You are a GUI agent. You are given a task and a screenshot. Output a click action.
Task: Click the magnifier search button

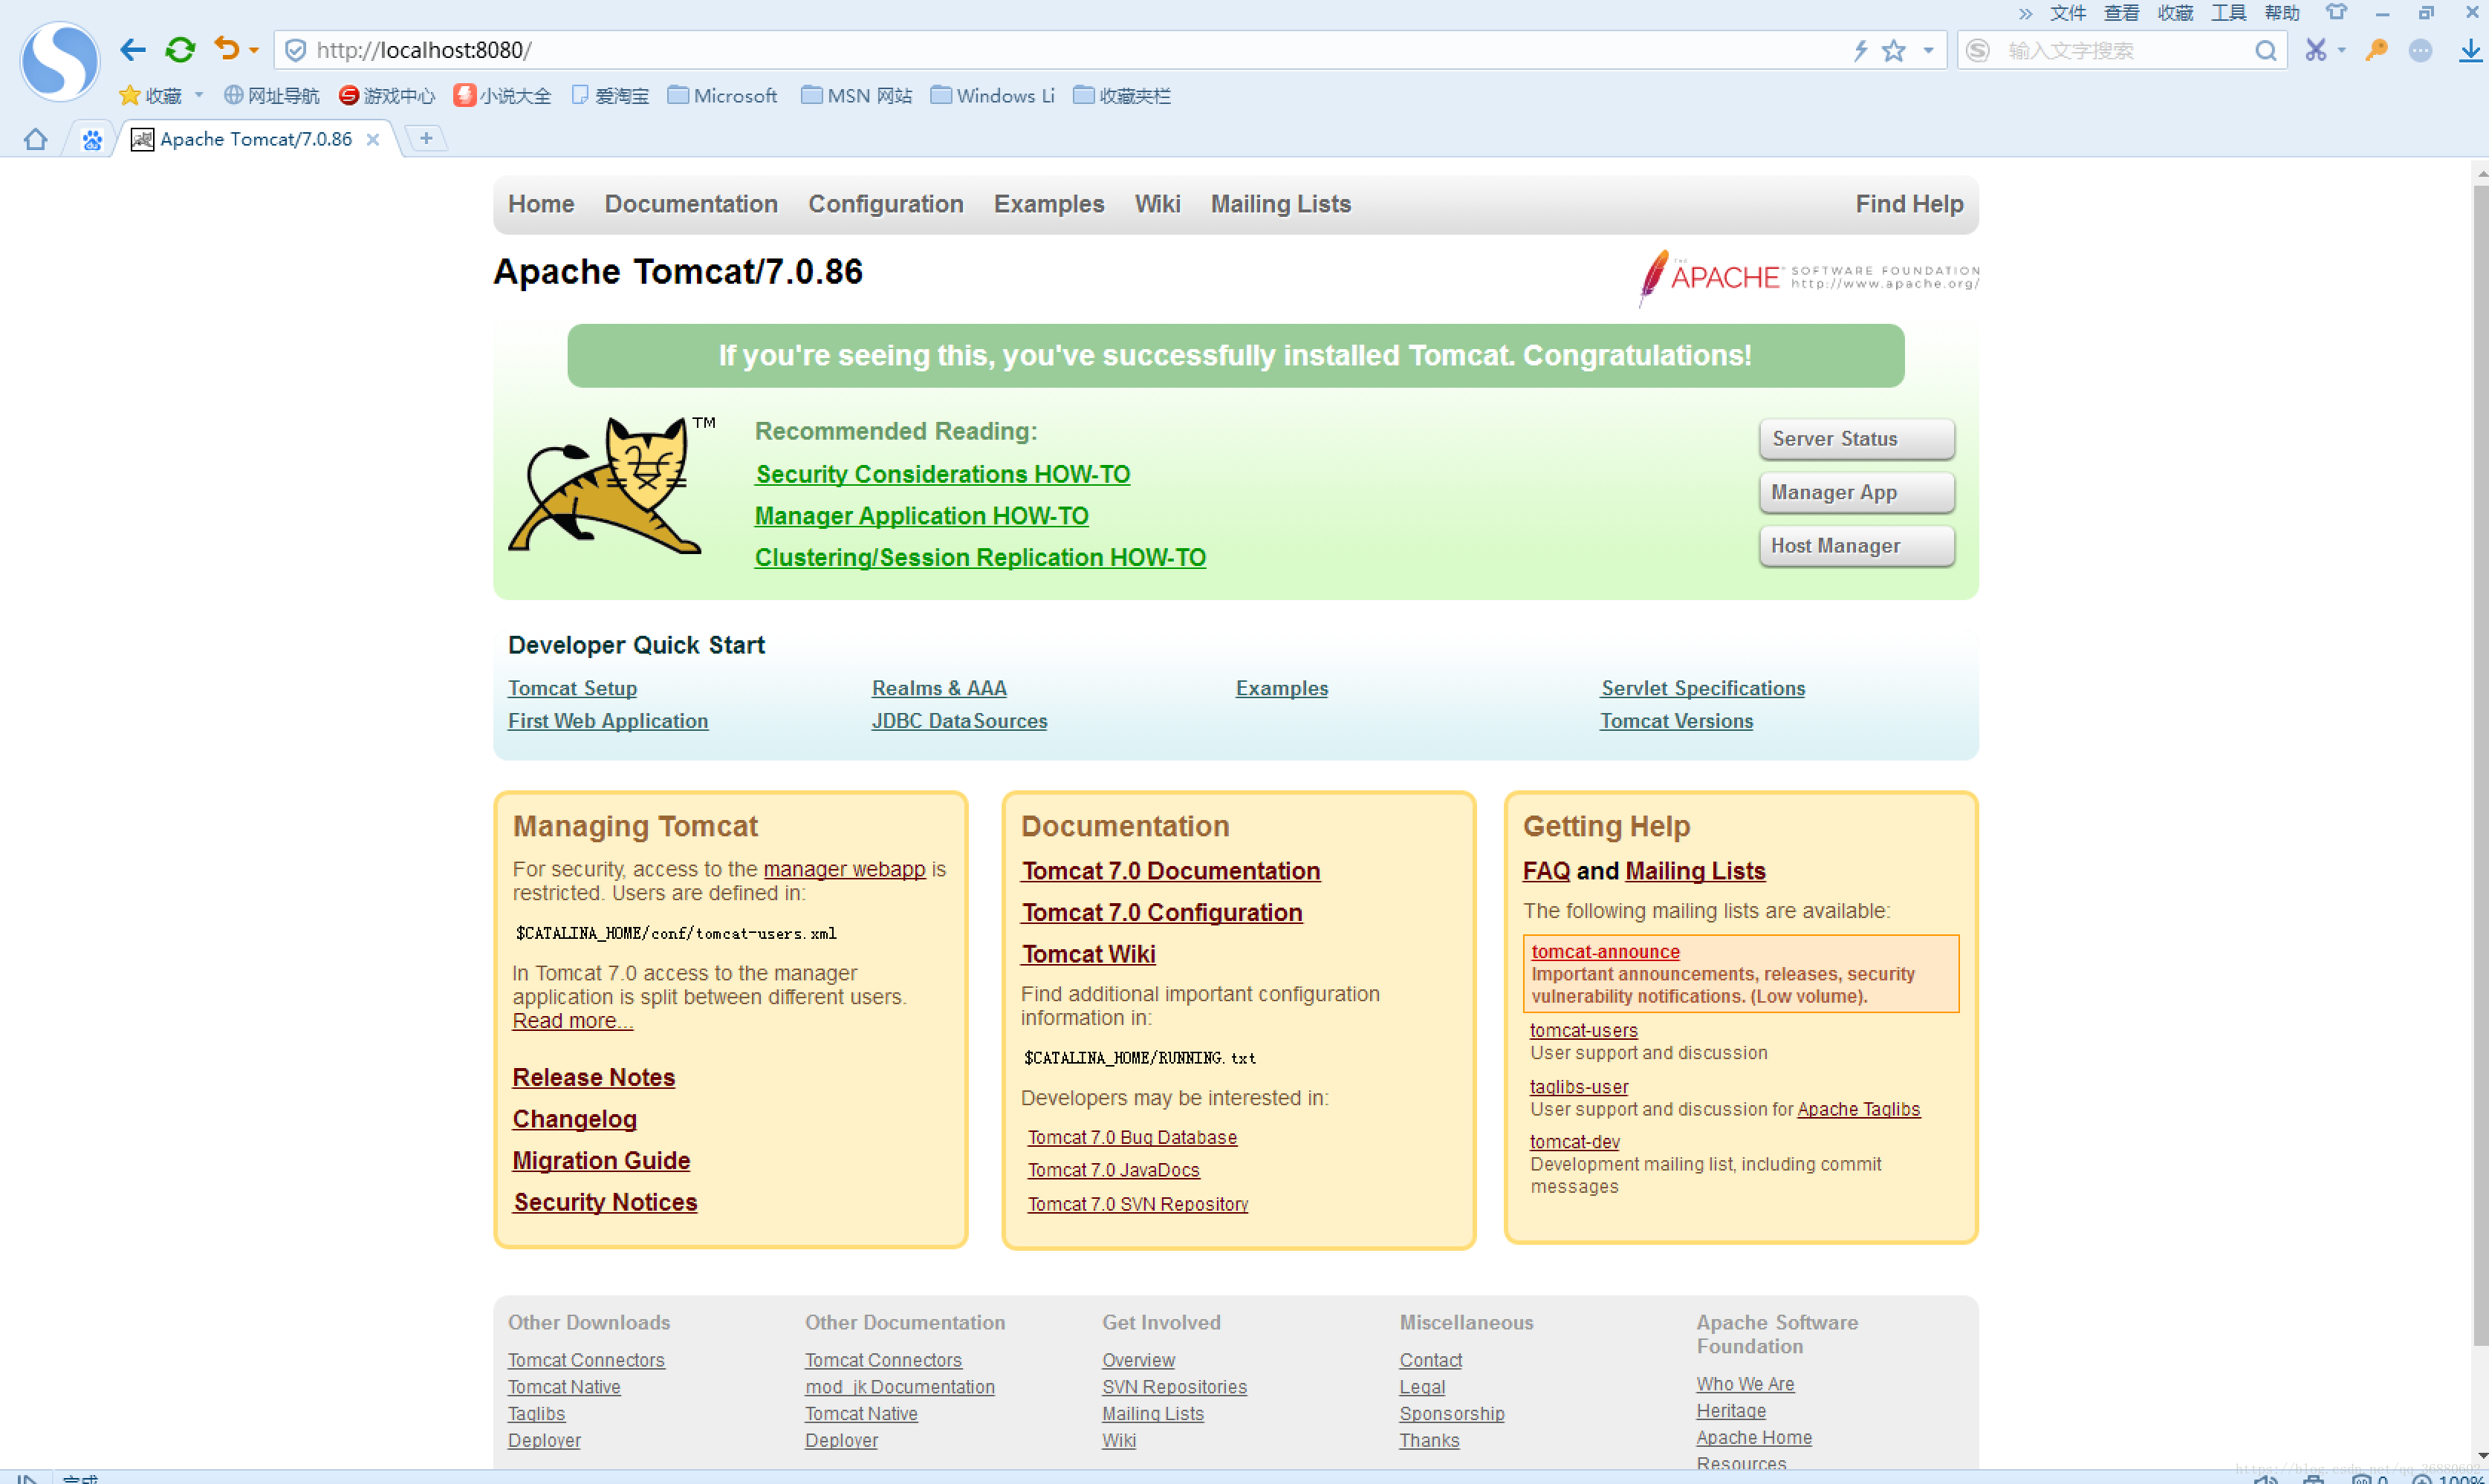coord(2266,50)
